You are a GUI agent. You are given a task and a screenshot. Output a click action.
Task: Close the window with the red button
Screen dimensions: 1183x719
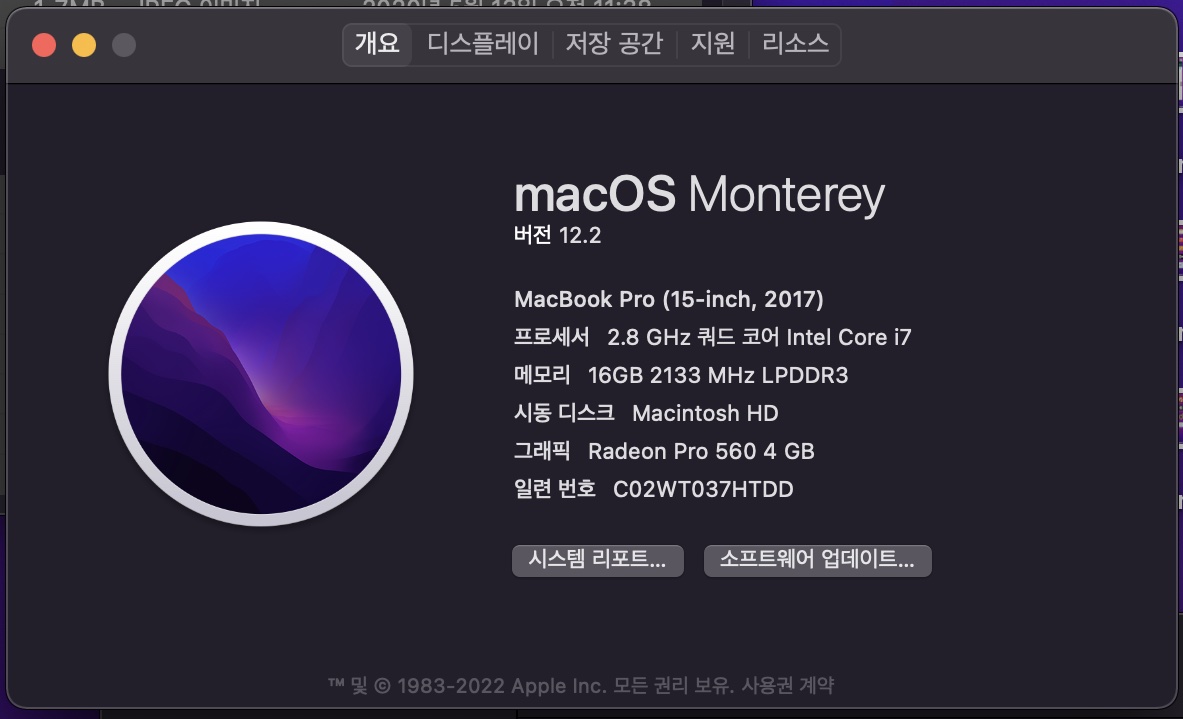[44, 45]
